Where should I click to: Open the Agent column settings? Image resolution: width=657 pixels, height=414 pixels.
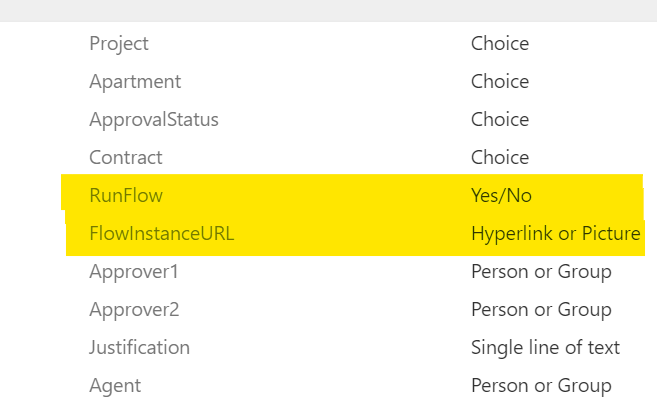tap(115, 386)
